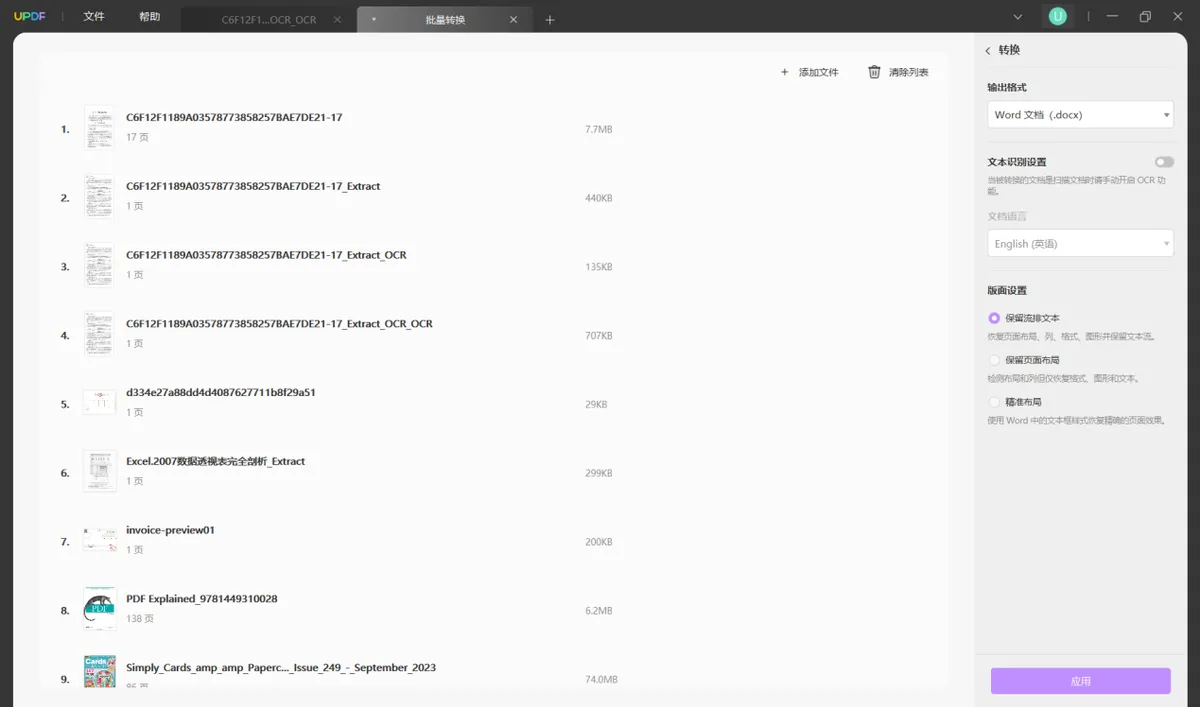1200x707 pixels.
Task: Open the English (英语) language dropdown
Action: pyautogui.click(x=1080, y=243)
